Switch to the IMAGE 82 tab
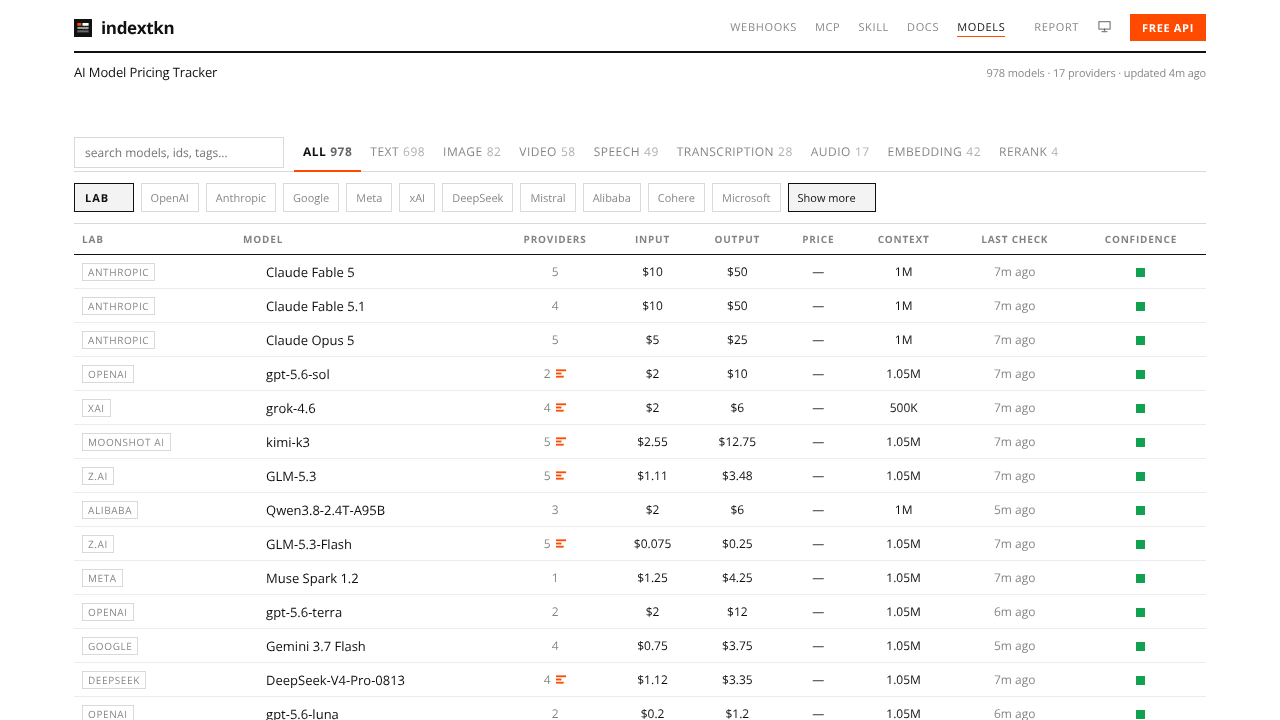 tap(472, 152)
